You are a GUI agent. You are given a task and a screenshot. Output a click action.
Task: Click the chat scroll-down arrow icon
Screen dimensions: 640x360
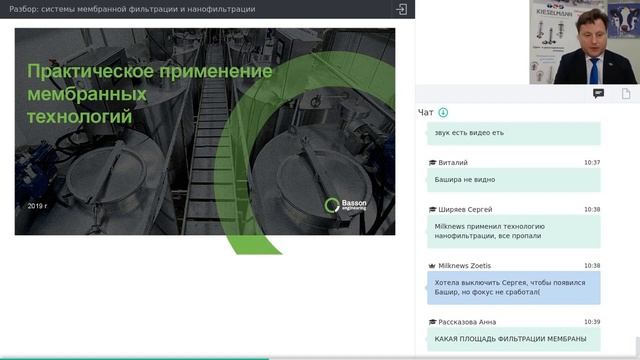pyautogui.click(x=443, y=112)
